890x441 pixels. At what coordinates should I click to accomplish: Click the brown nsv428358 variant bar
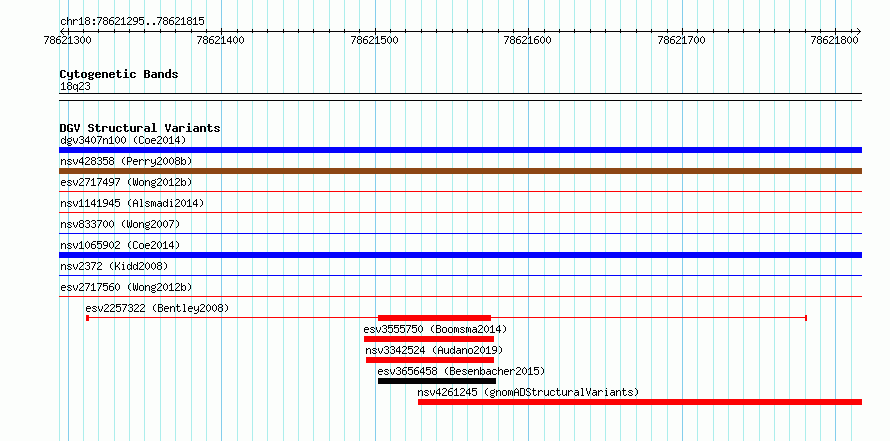(460, 171)
